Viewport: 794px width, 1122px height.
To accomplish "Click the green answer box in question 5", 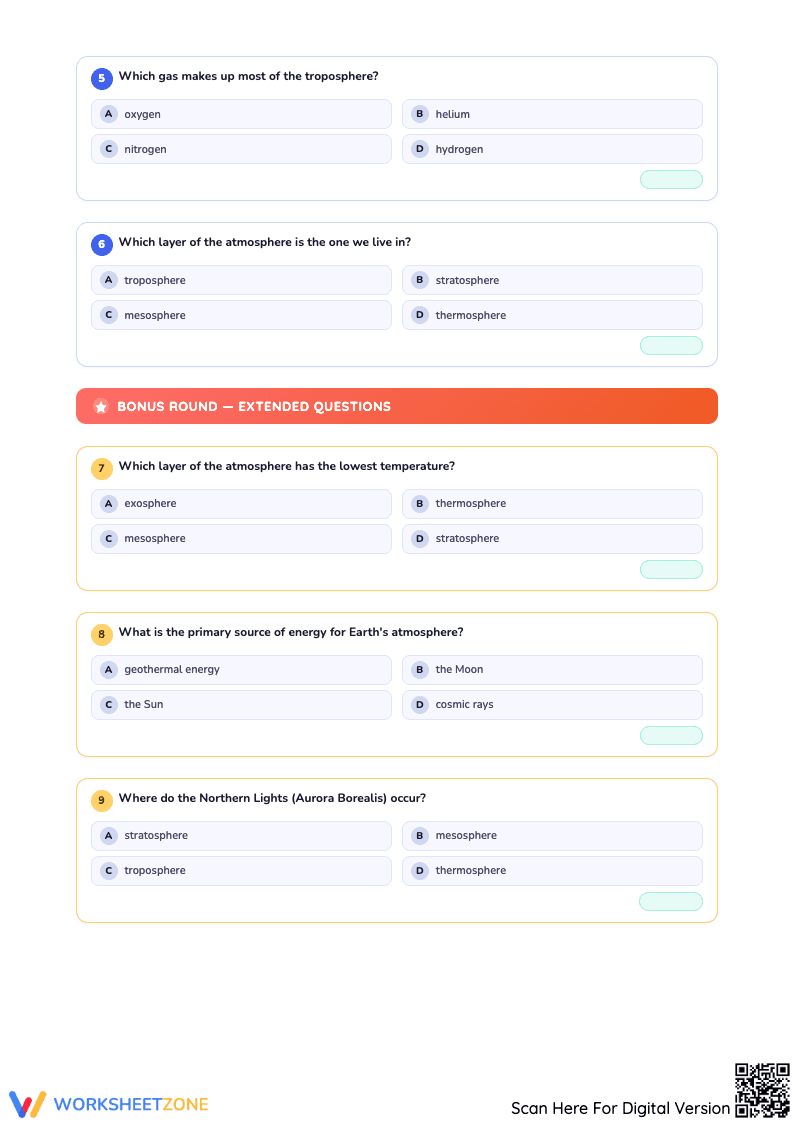I will [x=671, y=180].
